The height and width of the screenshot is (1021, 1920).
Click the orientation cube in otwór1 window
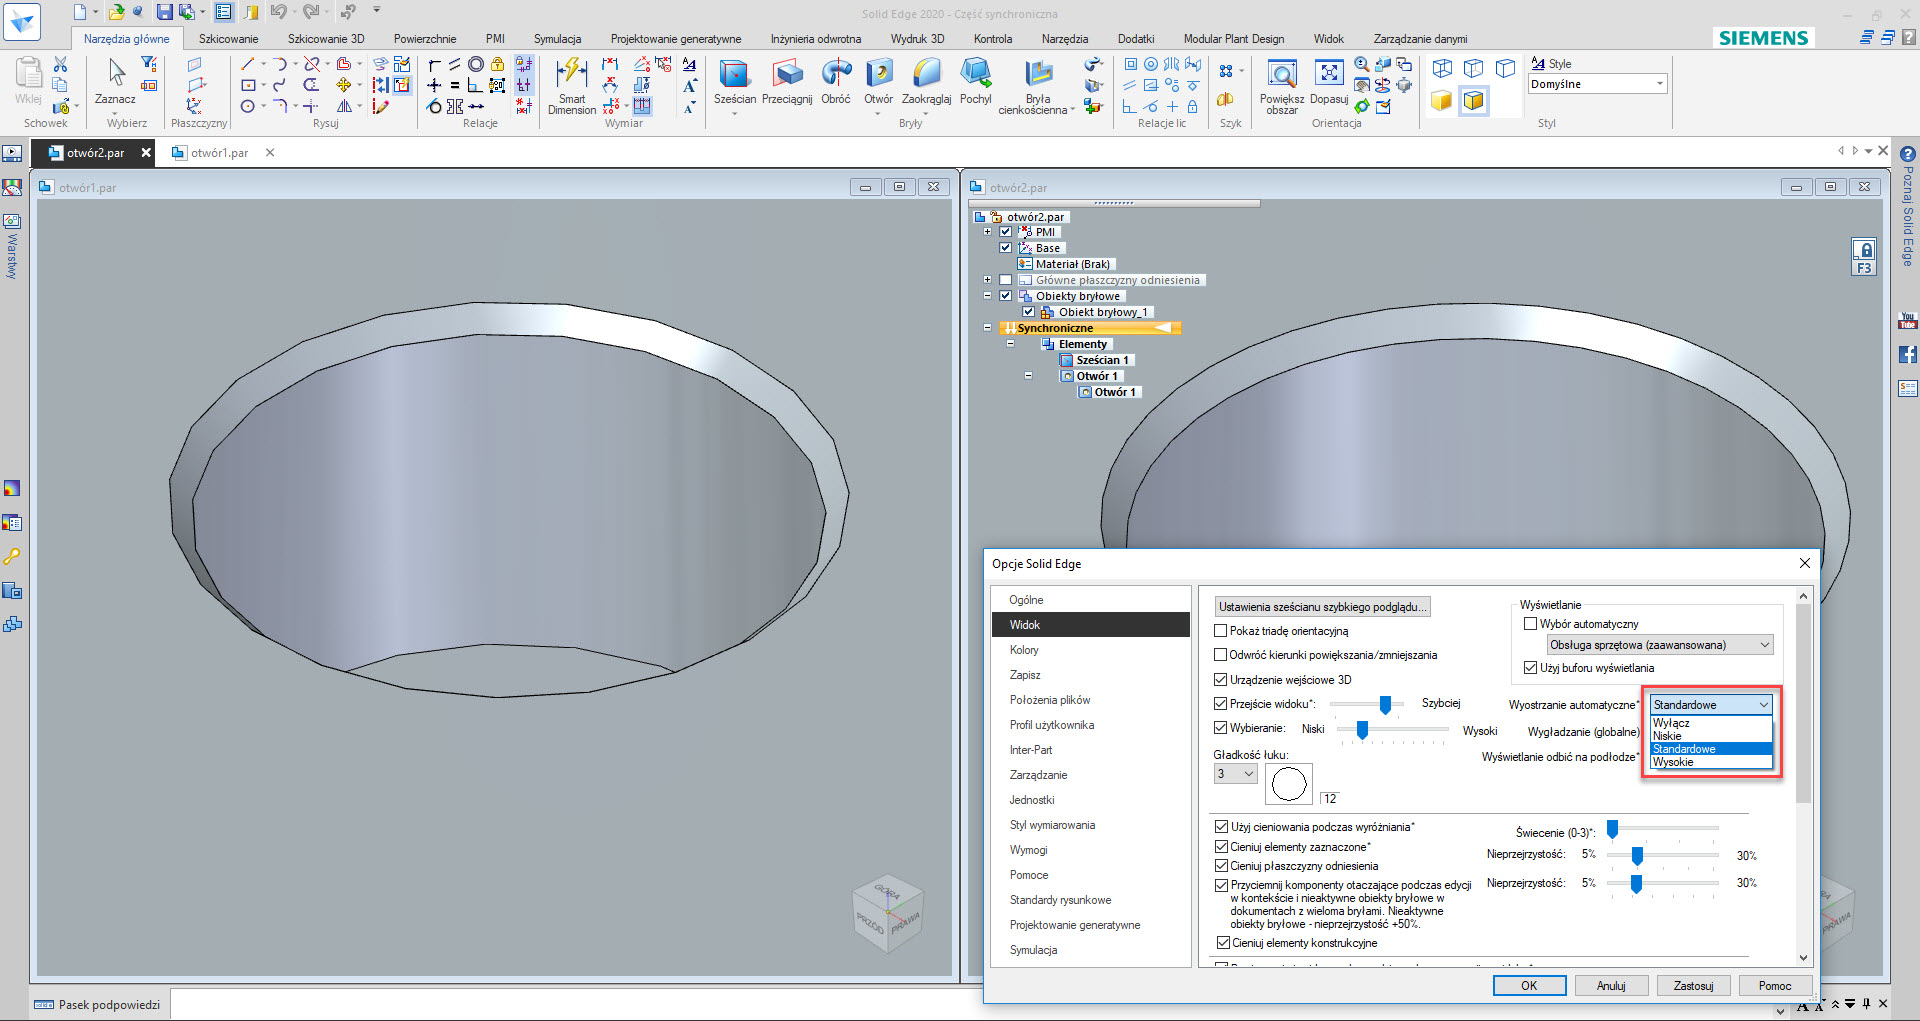coord(888,912)
